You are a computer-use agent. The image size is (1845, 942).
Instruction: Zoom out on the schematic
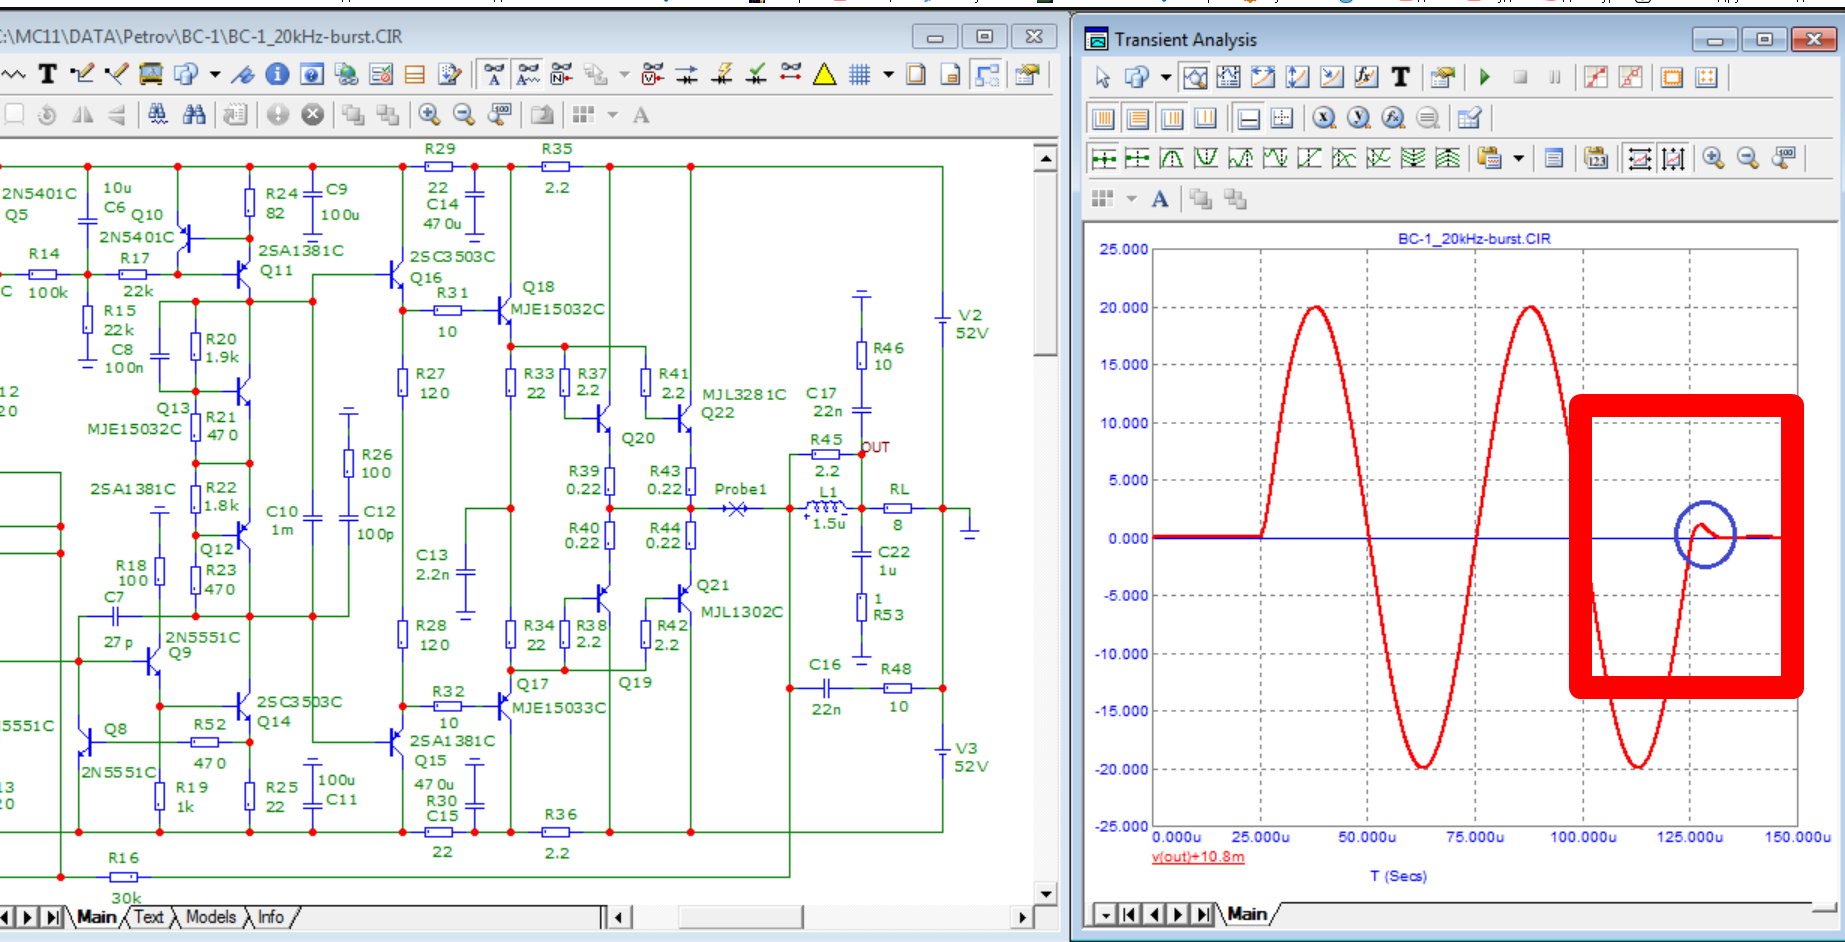click(464, 115)
